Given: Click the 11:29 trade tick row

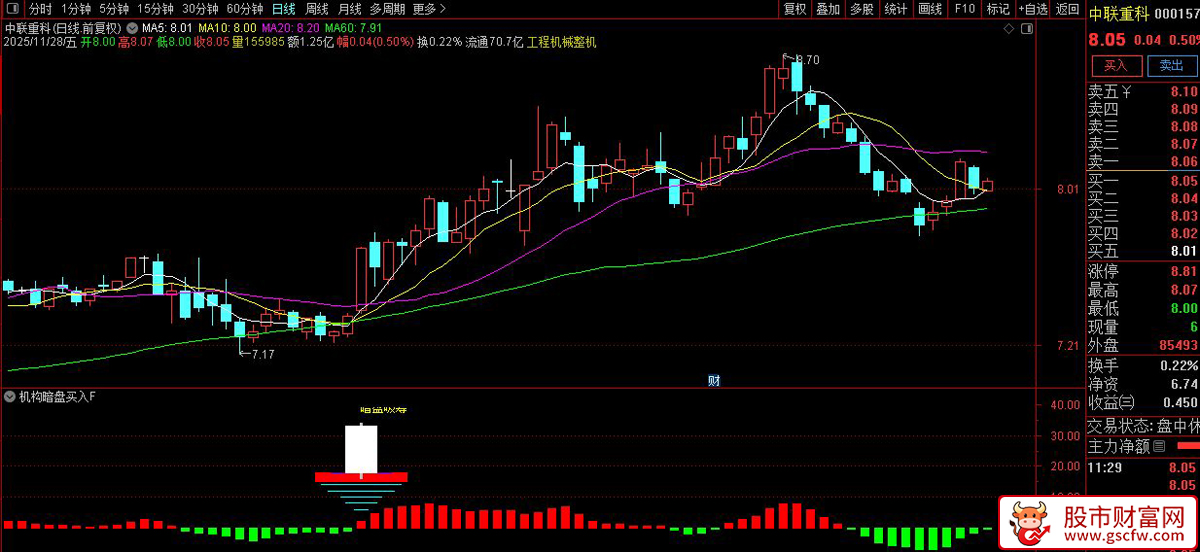Looking at the screenshot, I should click(x=1143, y=467).
